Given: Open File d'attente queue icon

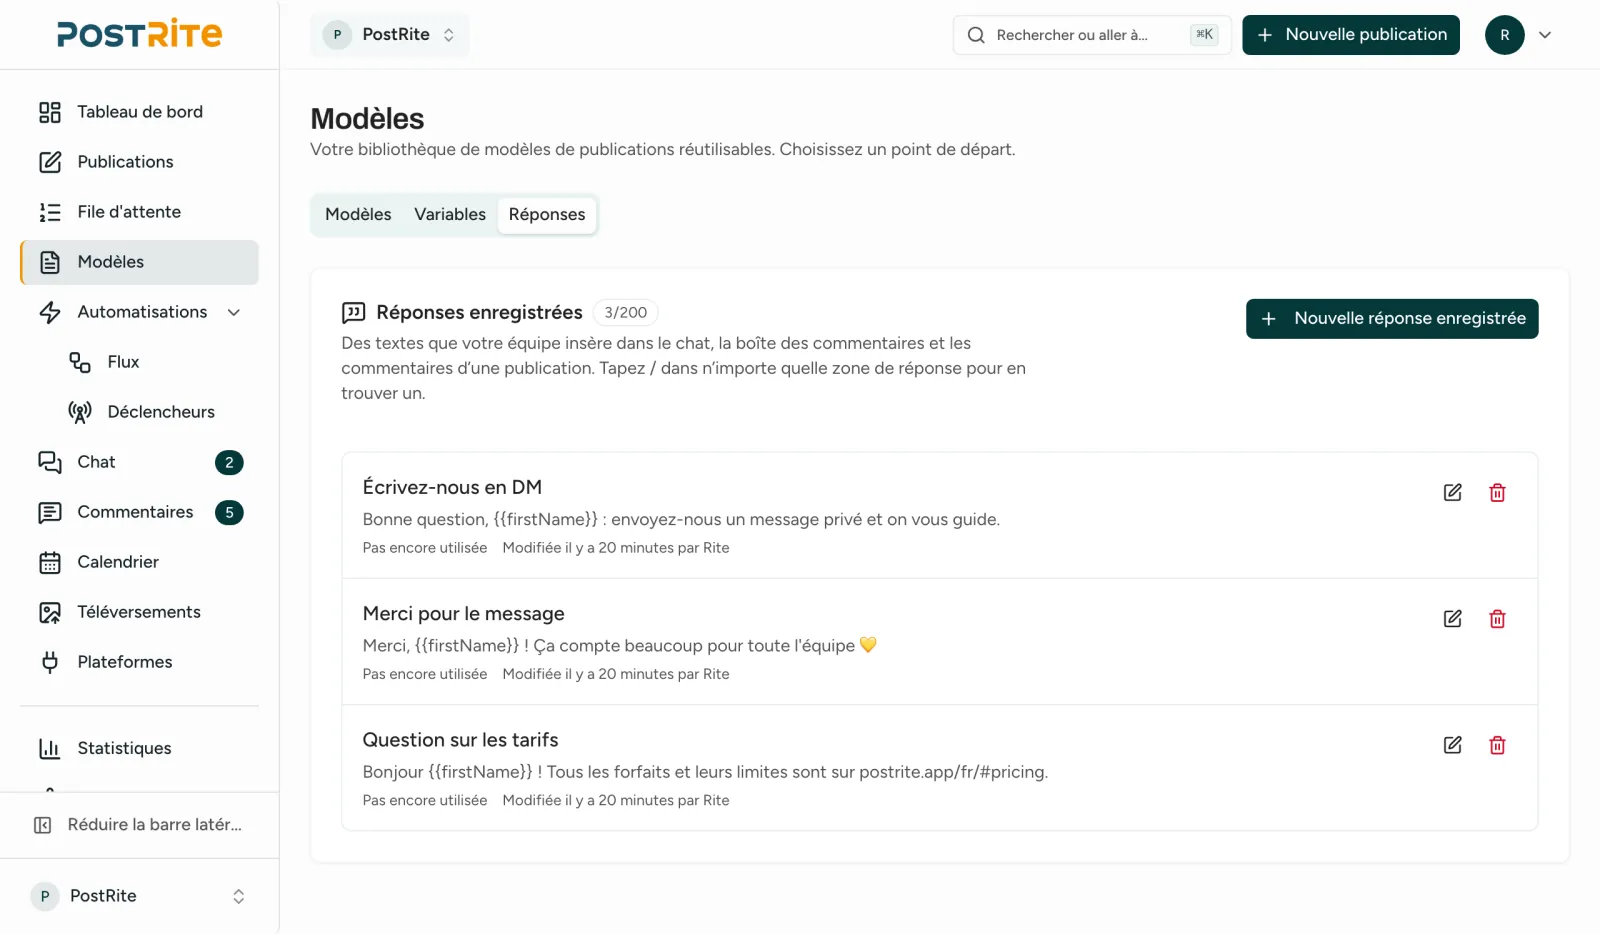Looking at the screenshot, I should (50, 212).
